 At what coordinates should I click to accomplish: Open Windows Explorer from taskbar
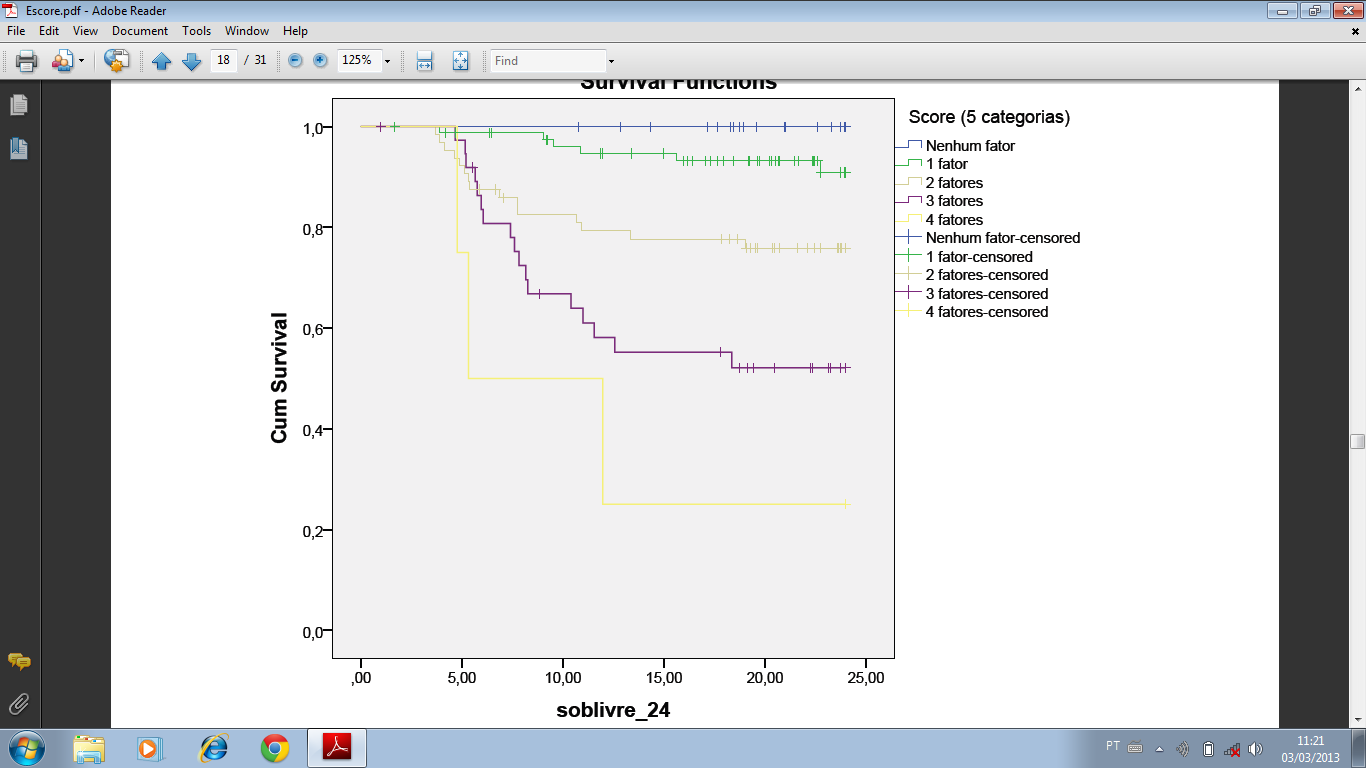click(x=89, y=748)
